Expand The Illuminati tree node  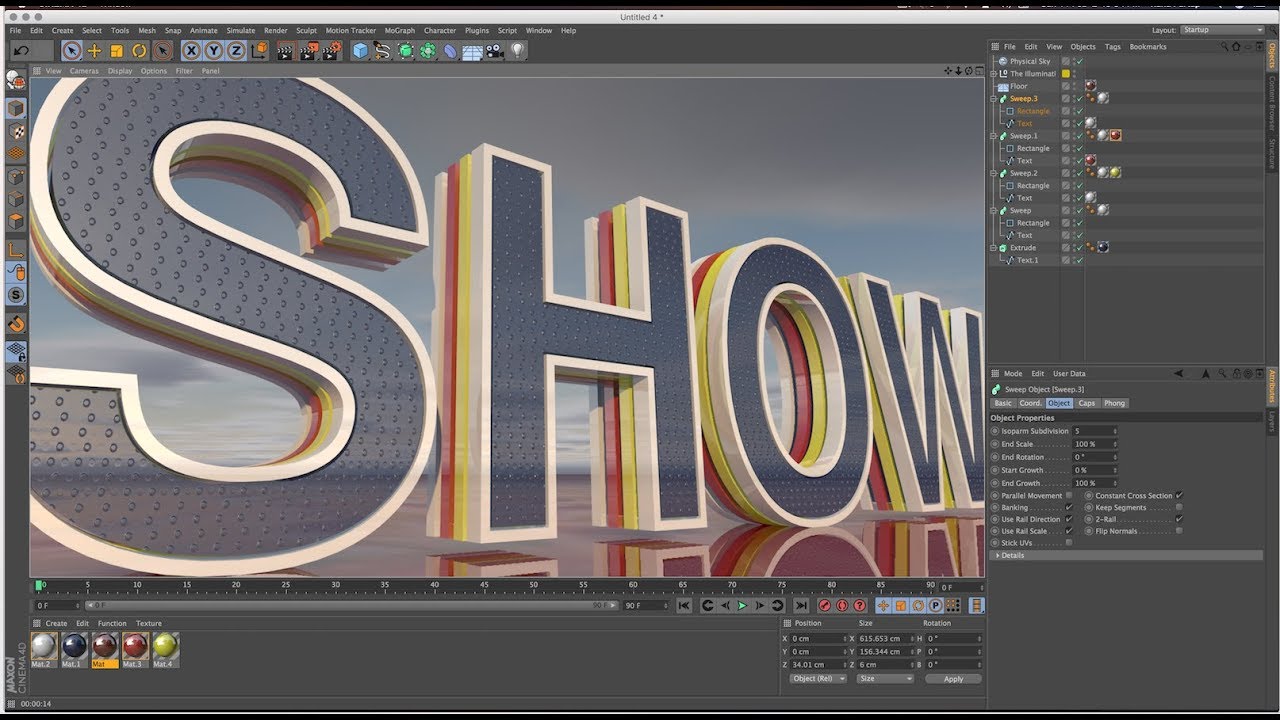994,74
